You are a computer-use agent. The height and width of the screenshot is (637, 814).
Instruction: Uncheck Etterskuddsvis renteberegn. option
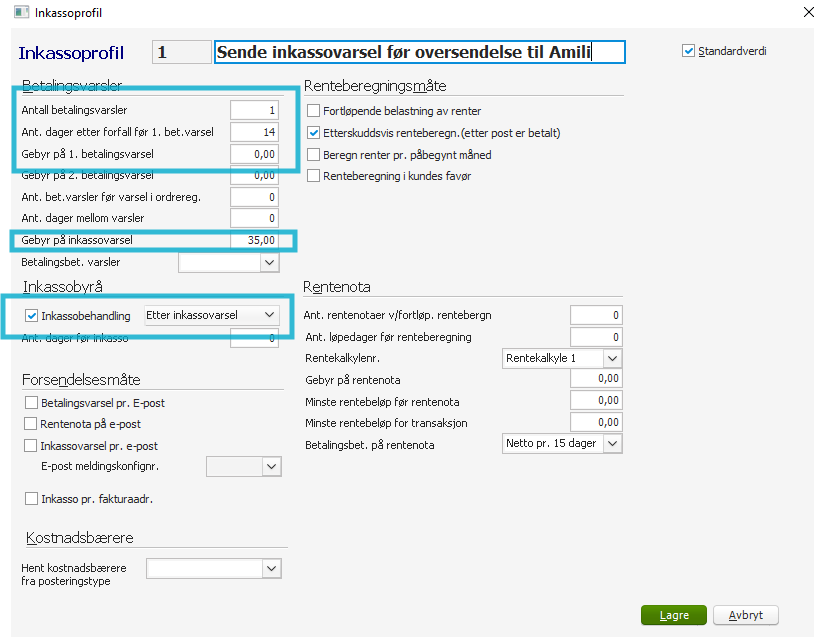314,133
